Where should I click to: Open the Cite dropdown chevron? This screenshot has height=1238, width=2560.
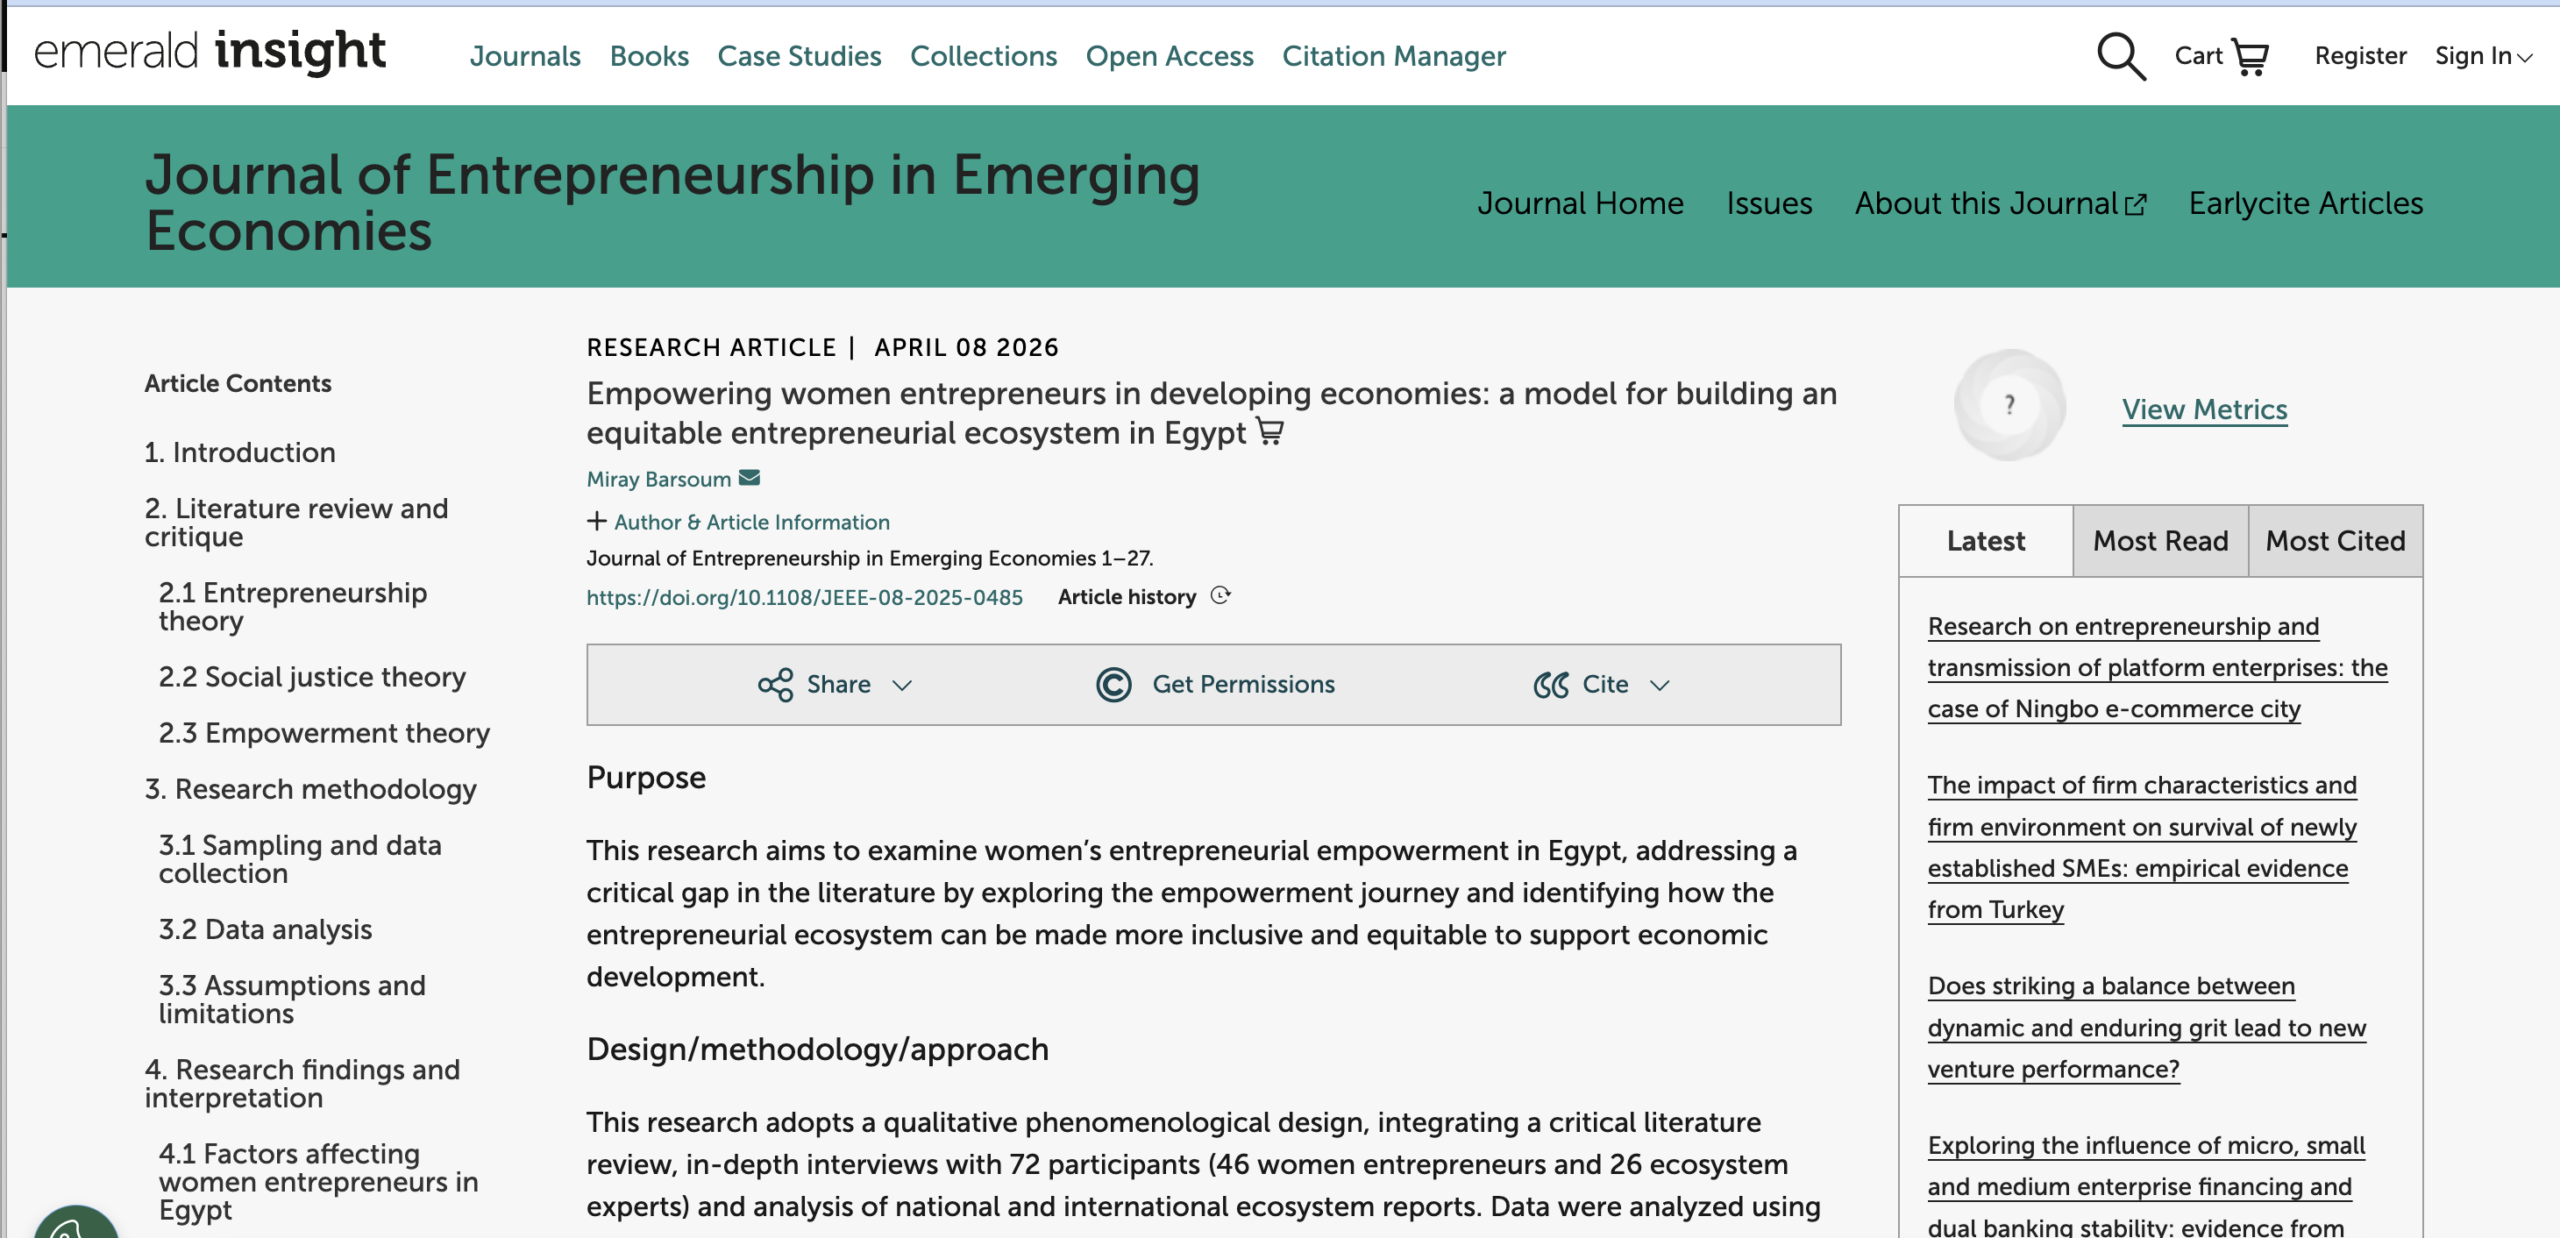[x=1661, y=686]
